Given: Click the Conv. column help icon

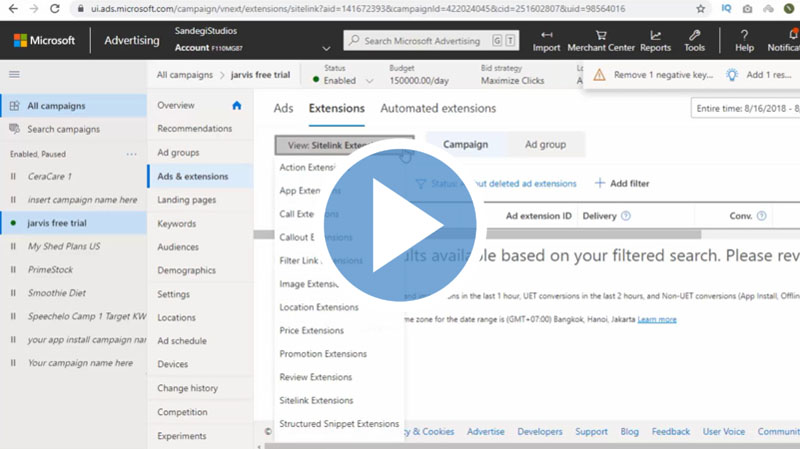Looking at the screenshot, I should click(761, 216).
